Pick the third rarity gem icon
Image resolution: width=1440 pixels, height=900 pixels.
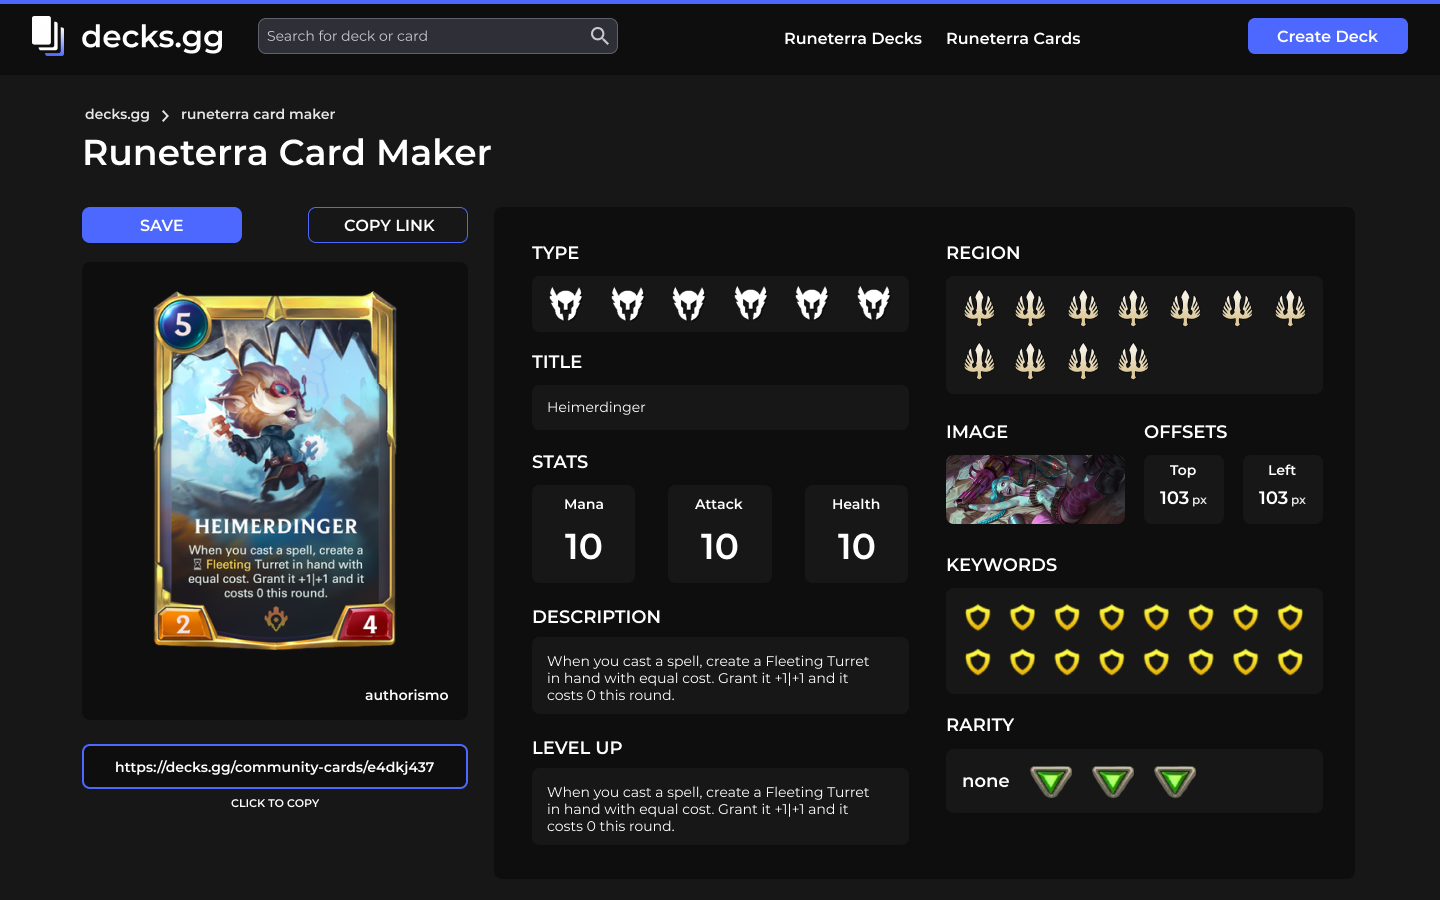tap(1175, 781)
